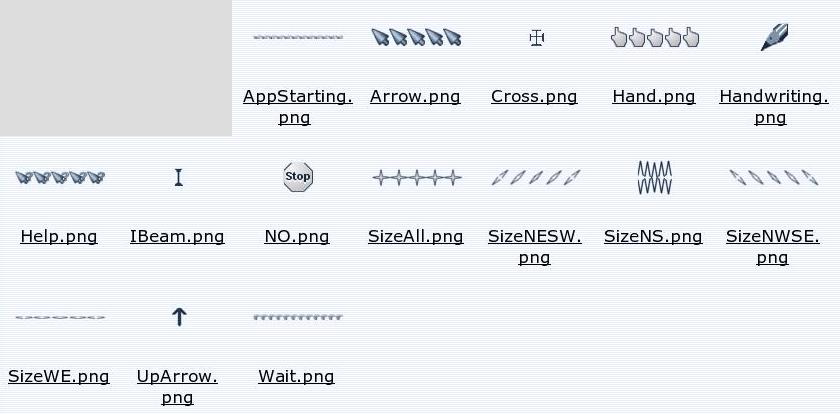840x414 pixels.
Task: Select the SizeNS zigzag cursor image
Action: click(x=655, y=177)
